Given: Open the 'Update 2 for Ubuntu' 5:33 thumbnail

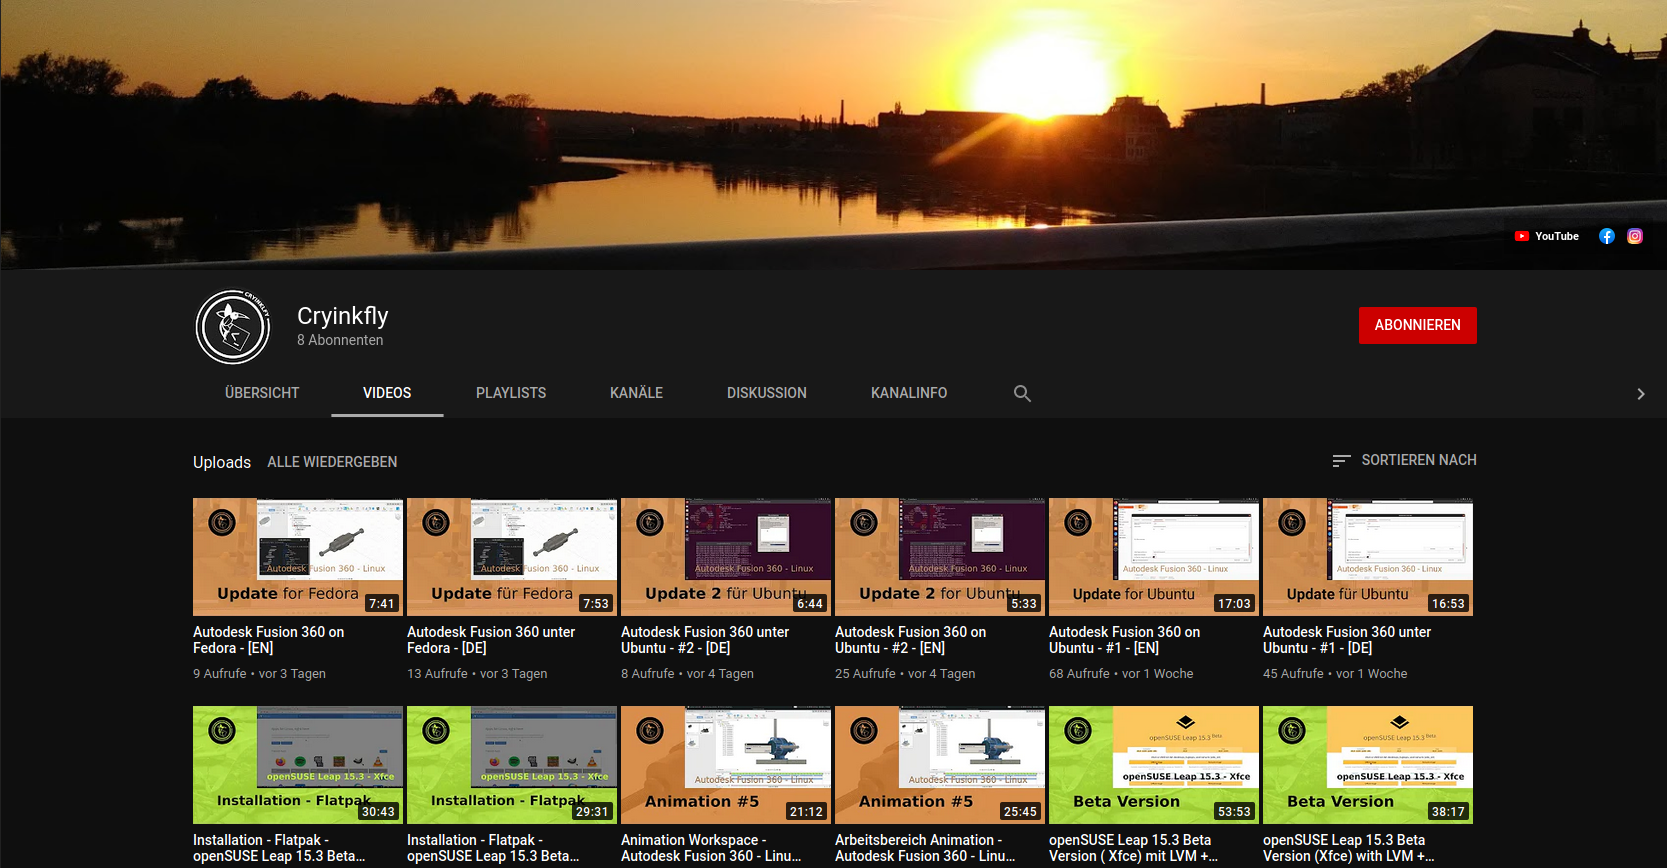Looking at the screenshot, I should (x=940, y=557).
